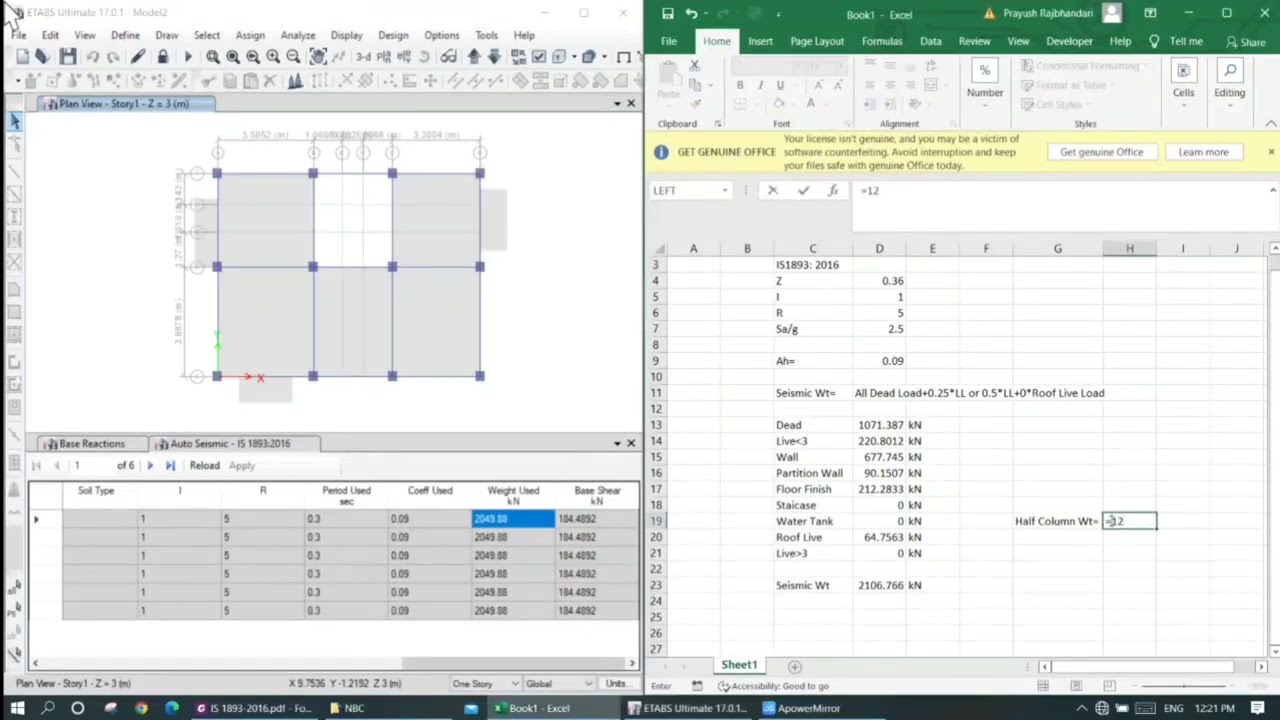Click the Zoom Out icon in ETABS toolbar

(293, 57)
